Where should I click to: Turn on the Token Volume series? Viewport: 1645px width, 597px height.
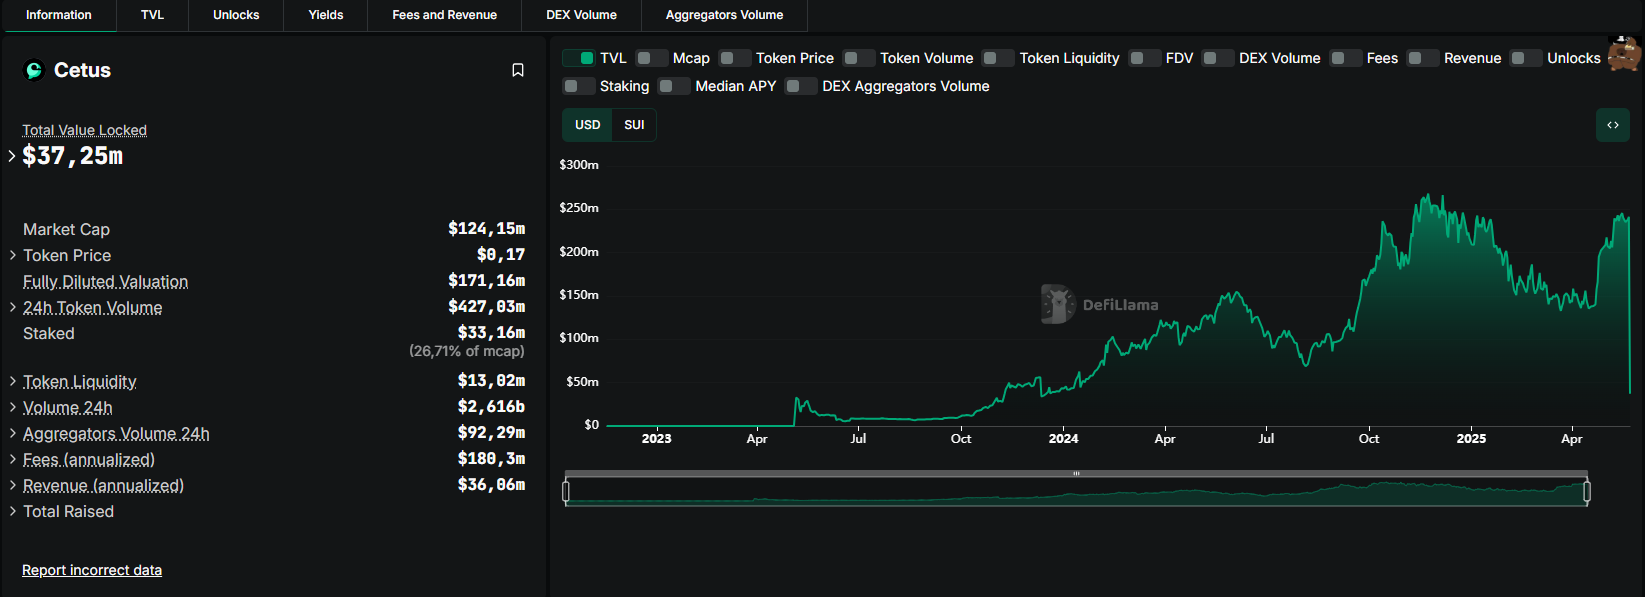(x=859, y=58)
